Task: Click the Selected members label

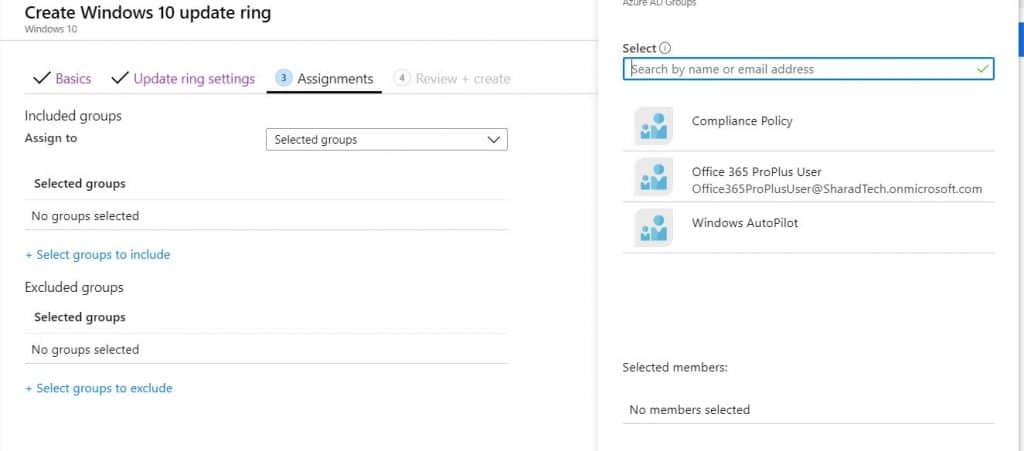Action: click(675, 367)
